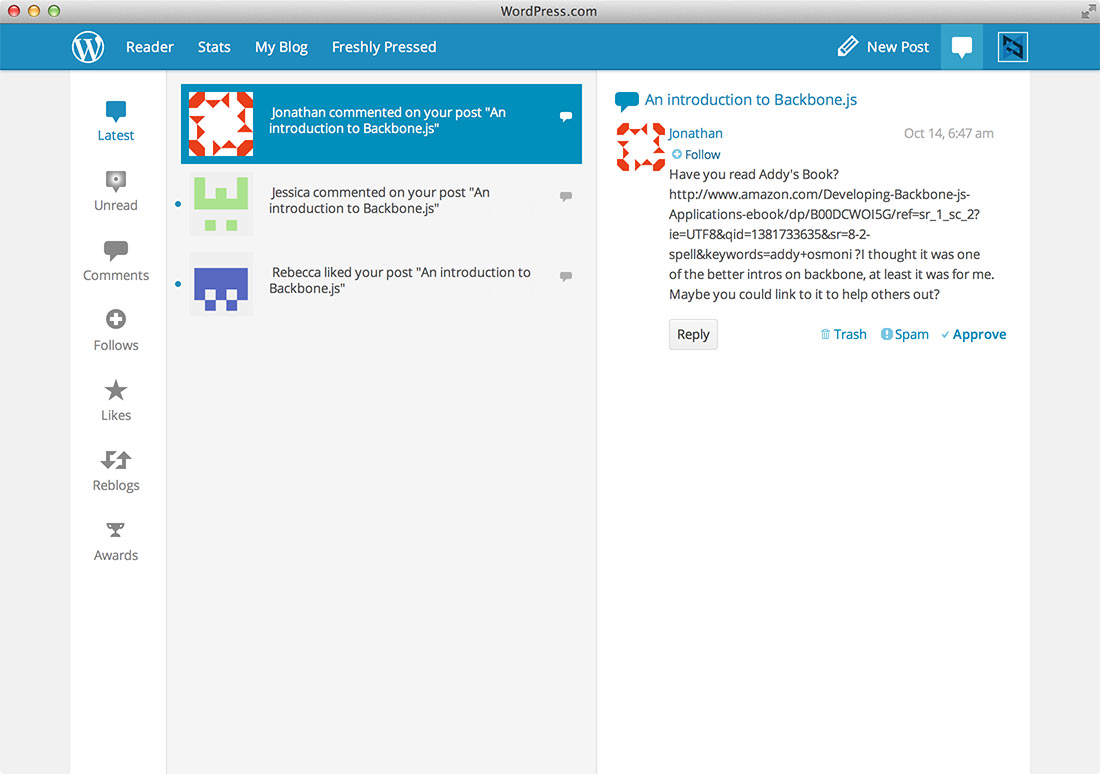Open the Likes notifications section
1100x774 pixels.
click(115, 400)
